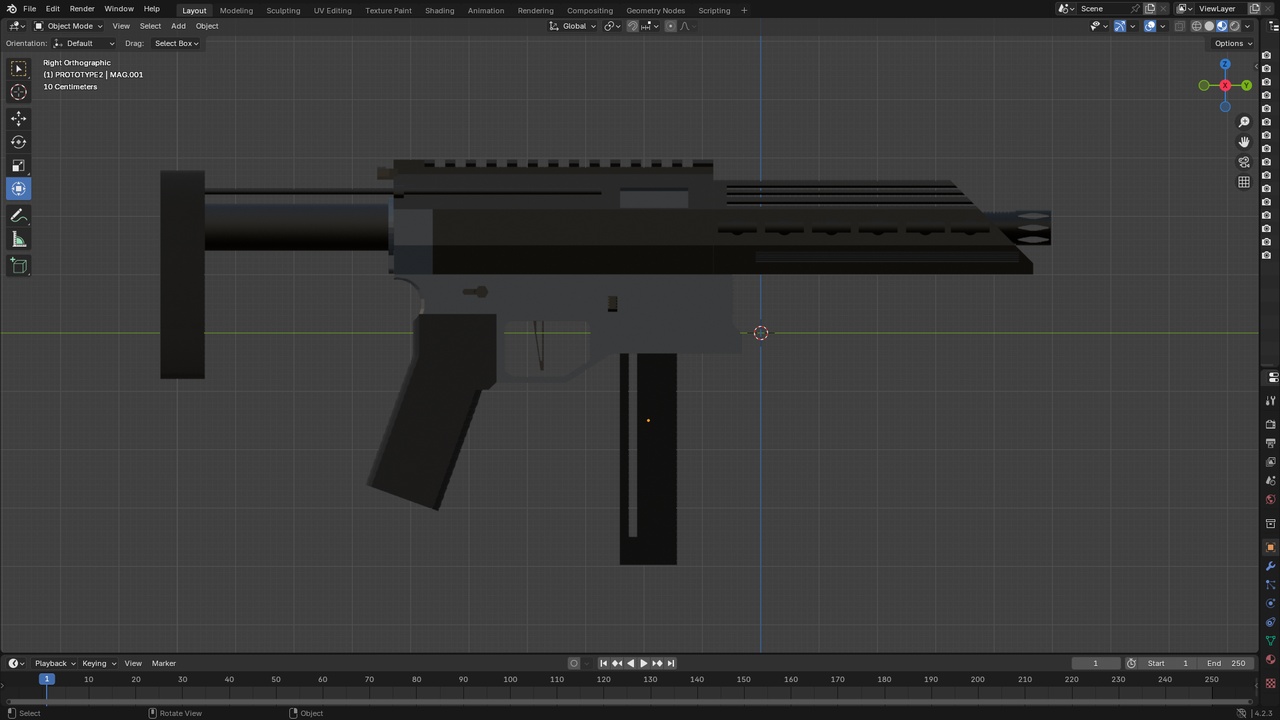Expand the viewport shading options arrow
The height and width of the screenshot is (720, 1280).
[x=1247, y=26]
